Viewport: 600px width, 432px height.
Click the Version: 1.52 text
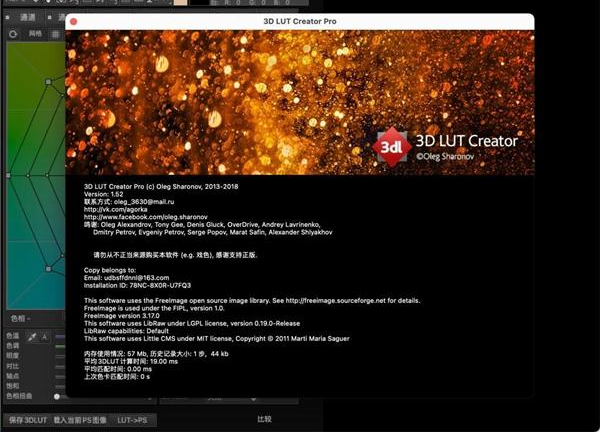coord(103,194)
